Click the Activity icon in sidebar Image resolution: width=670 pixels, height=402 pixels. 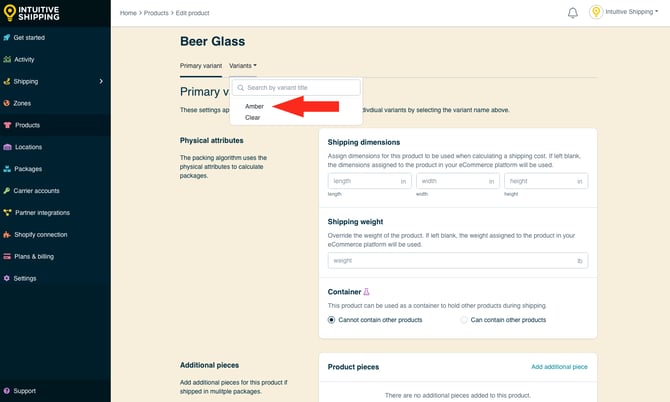pos(7,59)
